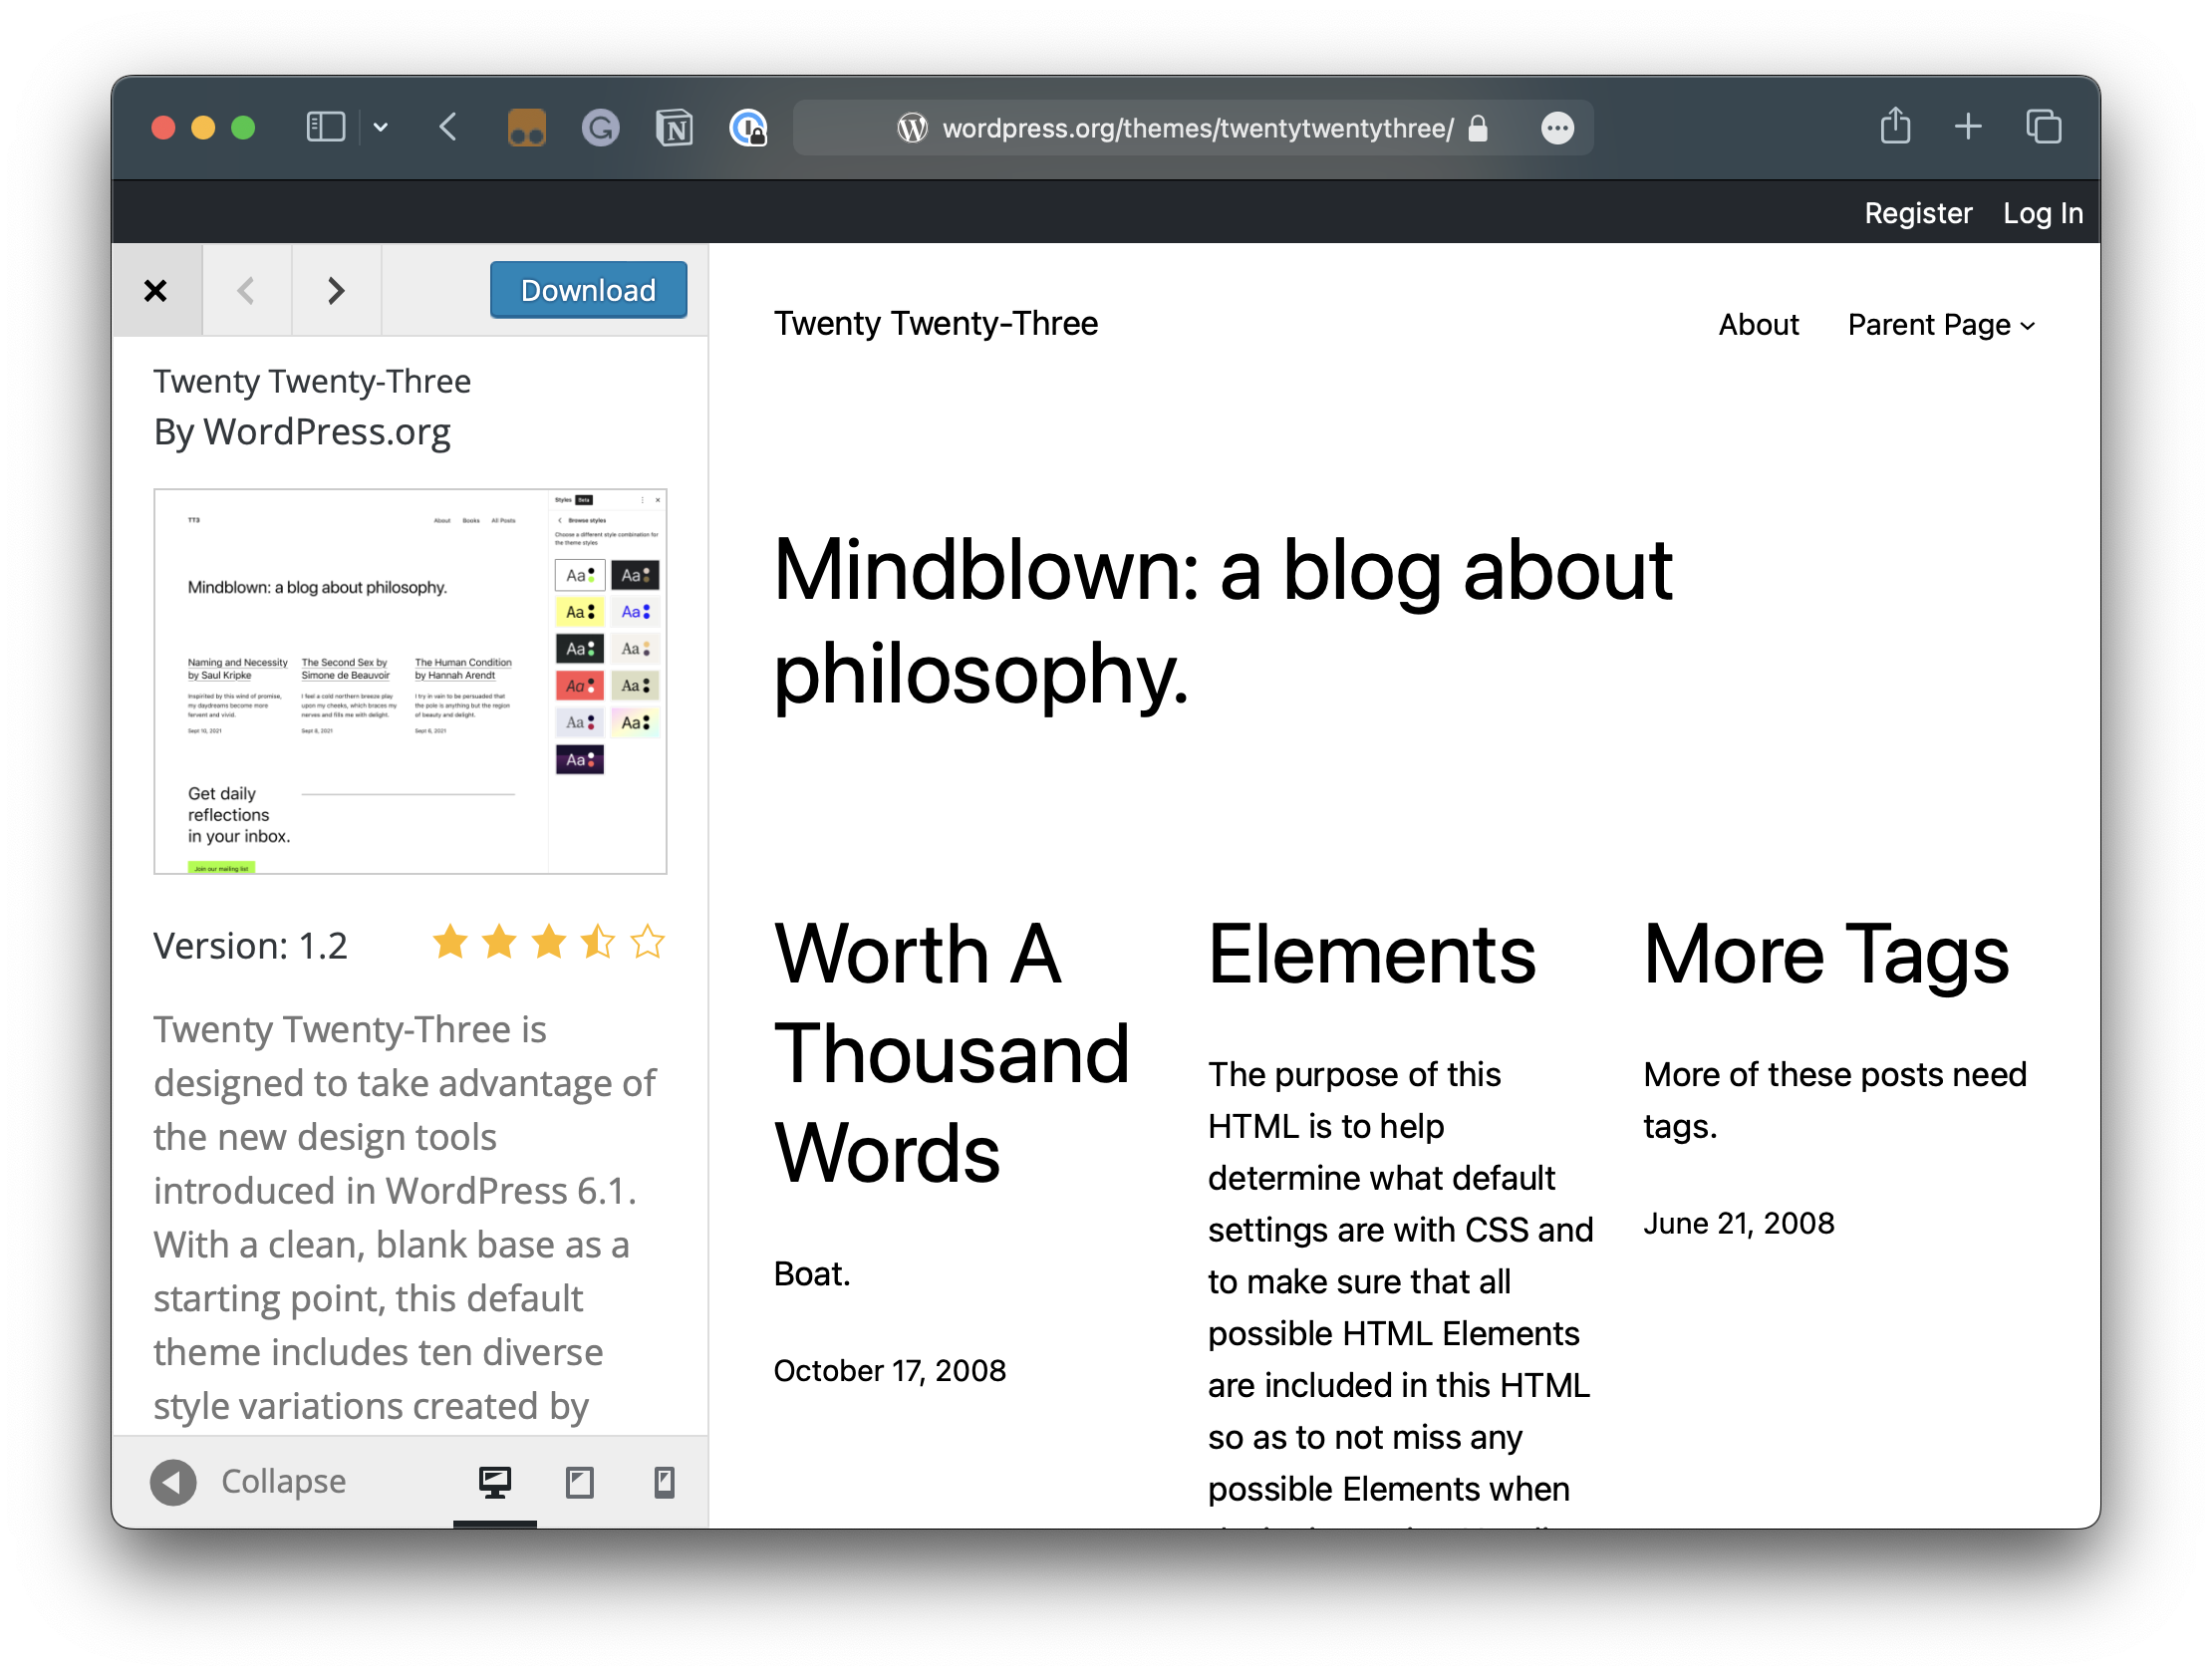
Task: Click the theme screenshot preview image
Action: 409,680
